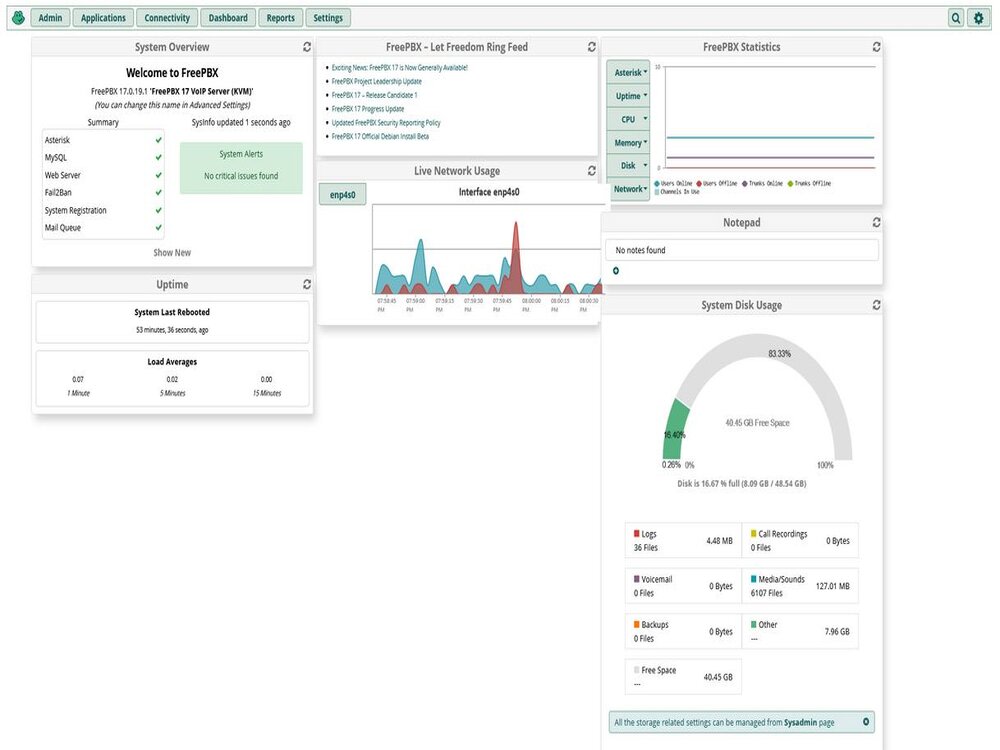Image resolution: width=1000 pixels, height=750 pixels.
Task: Click the red Logs color swatch
Action: click(x=636, y=533)
